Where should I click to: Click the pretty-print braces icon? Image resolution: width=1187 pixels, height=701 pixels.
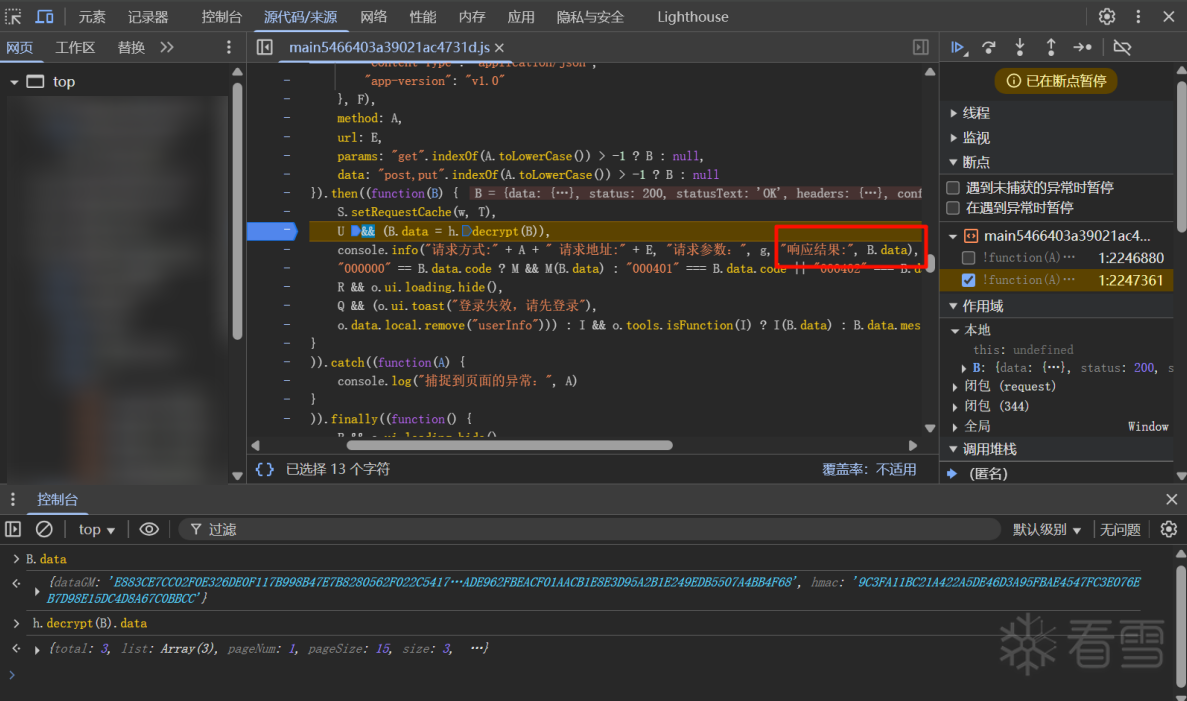point(264,469)
